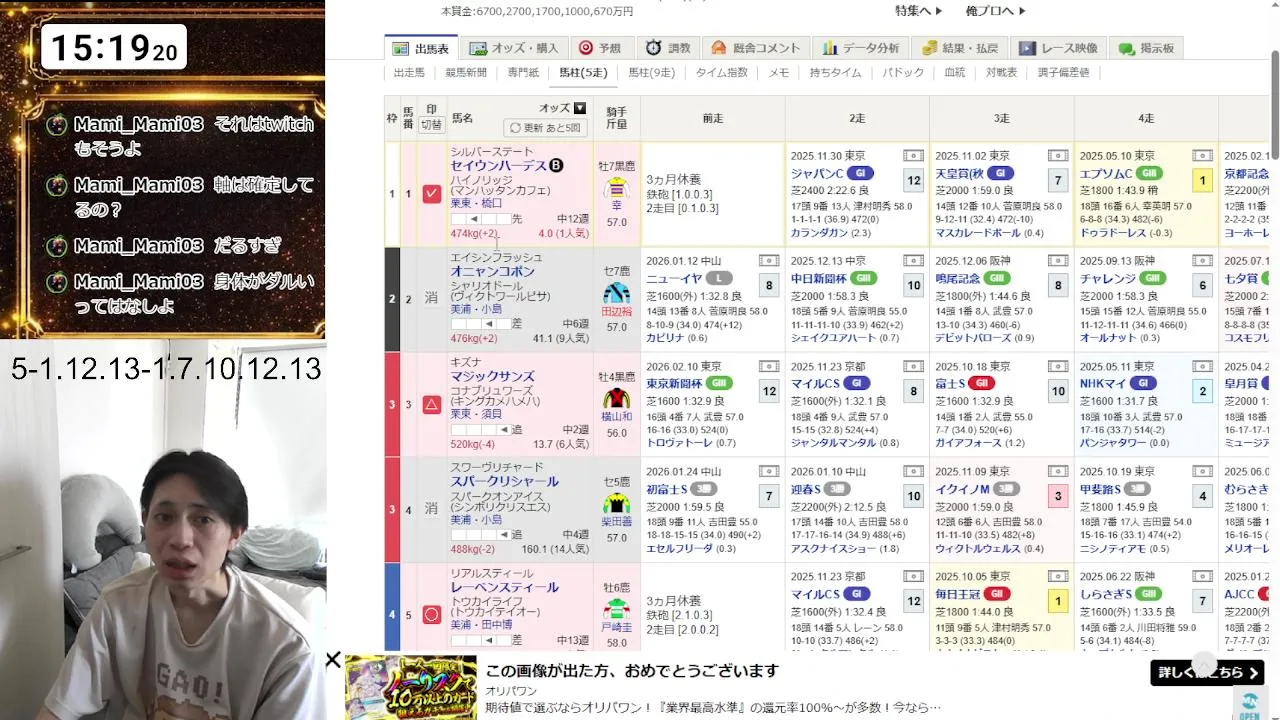Image resolution: width=1280 pixels, height=720 pixels.
Task: Click the 更新 あと5回 refresh button
Action: coord(545,128)
